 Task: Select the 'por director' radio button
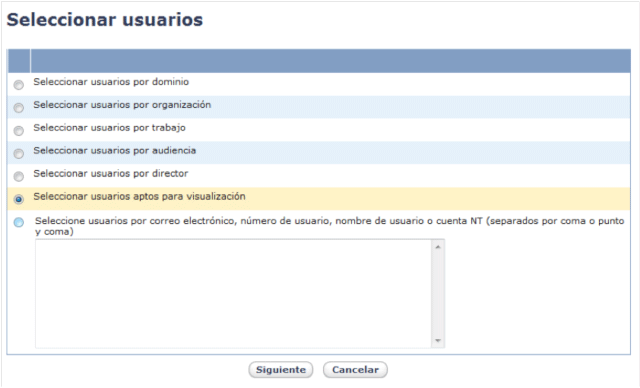pyautogui.click(x=19, y=176)
